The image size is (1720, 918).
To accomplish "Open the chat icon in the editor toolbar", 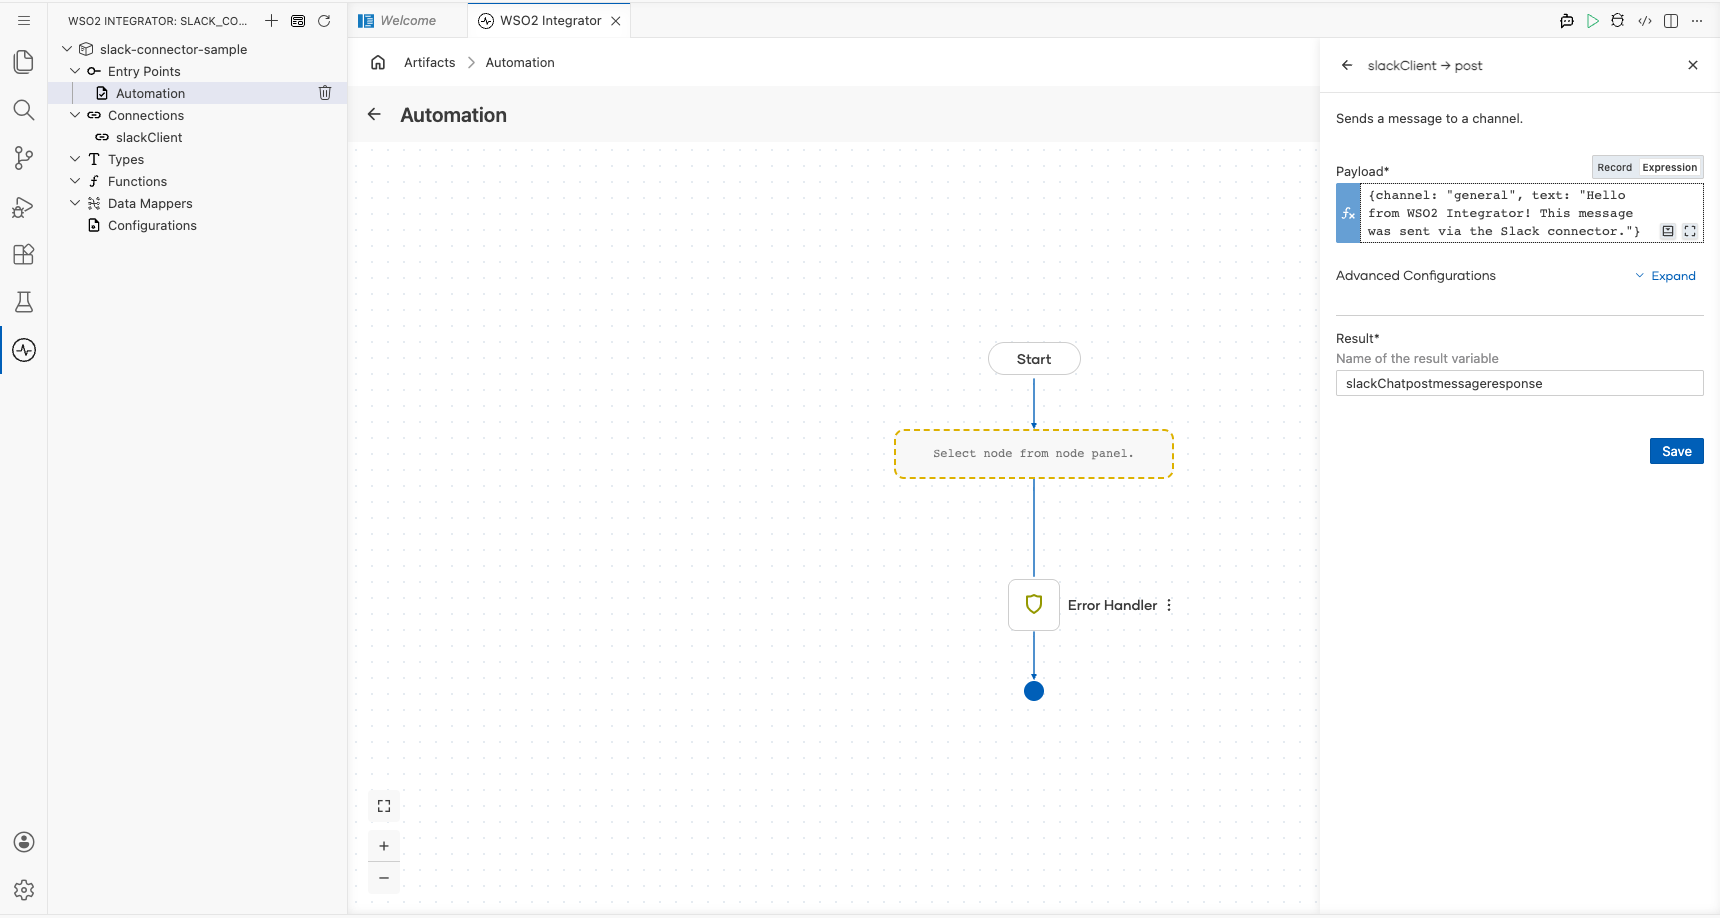I will pos(1567,20).
